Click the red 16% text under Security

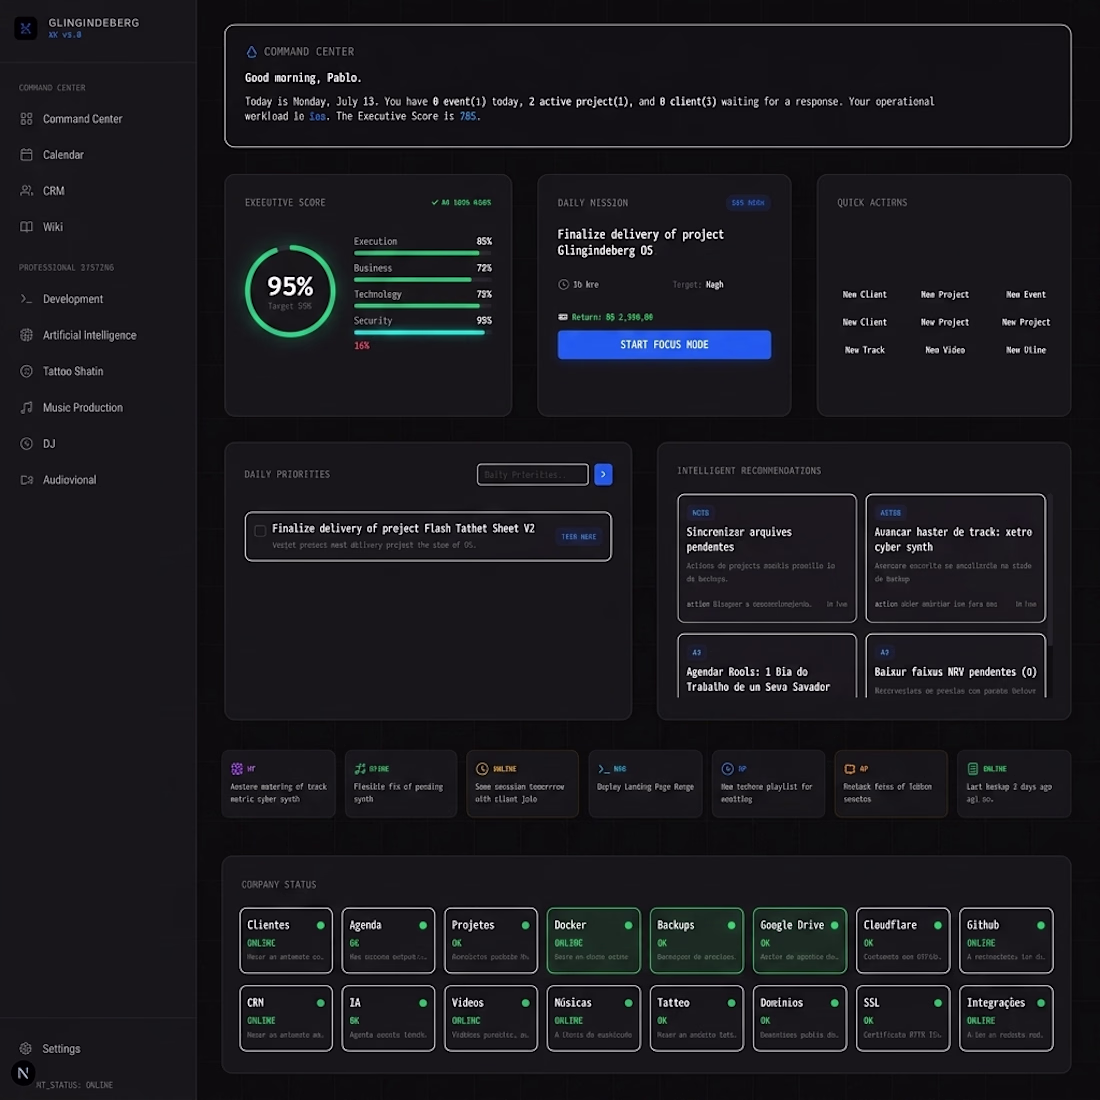[x=361, y=346]
